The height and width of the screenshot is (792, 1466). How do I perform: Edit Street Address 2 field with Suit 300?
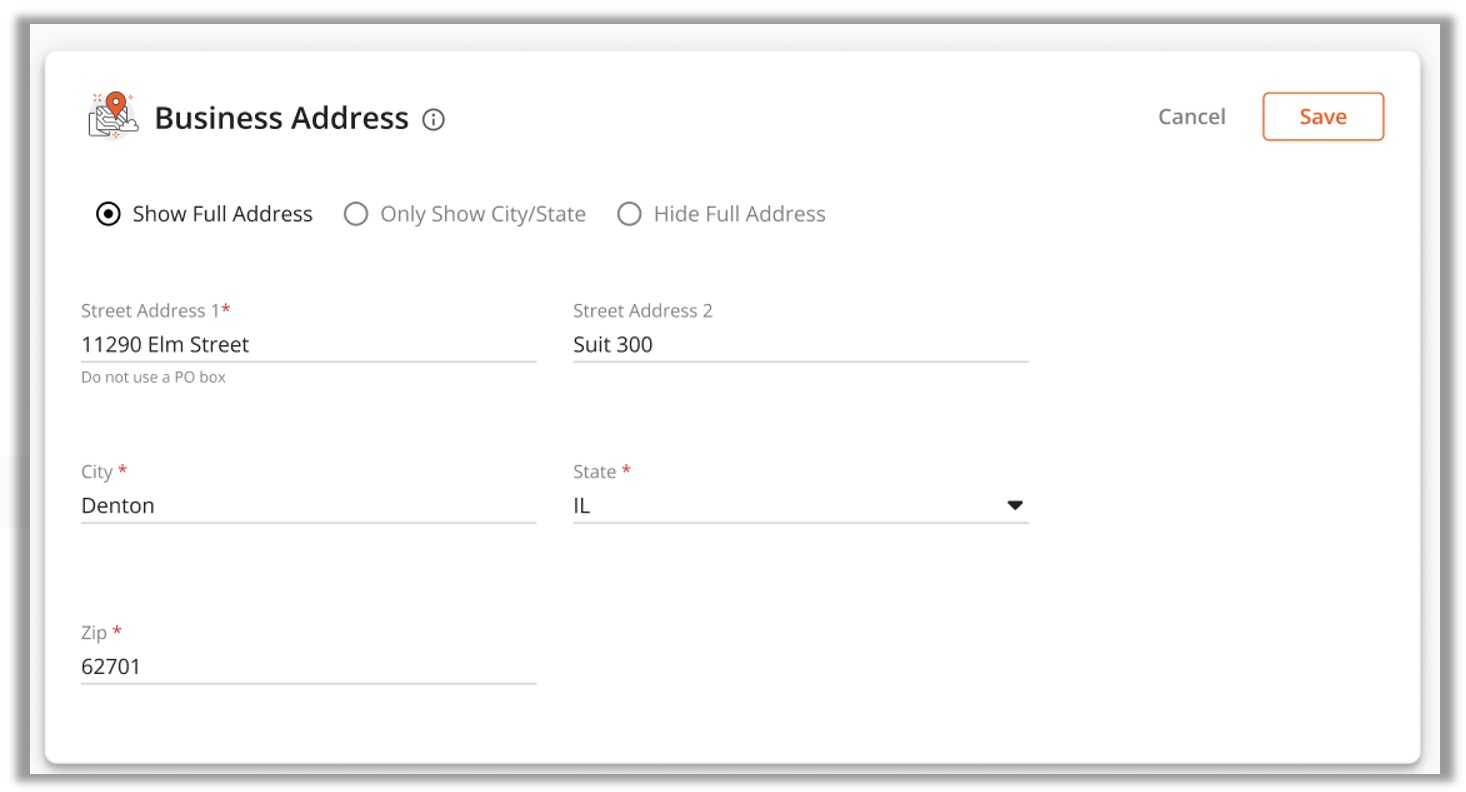(x=800, y=344)
